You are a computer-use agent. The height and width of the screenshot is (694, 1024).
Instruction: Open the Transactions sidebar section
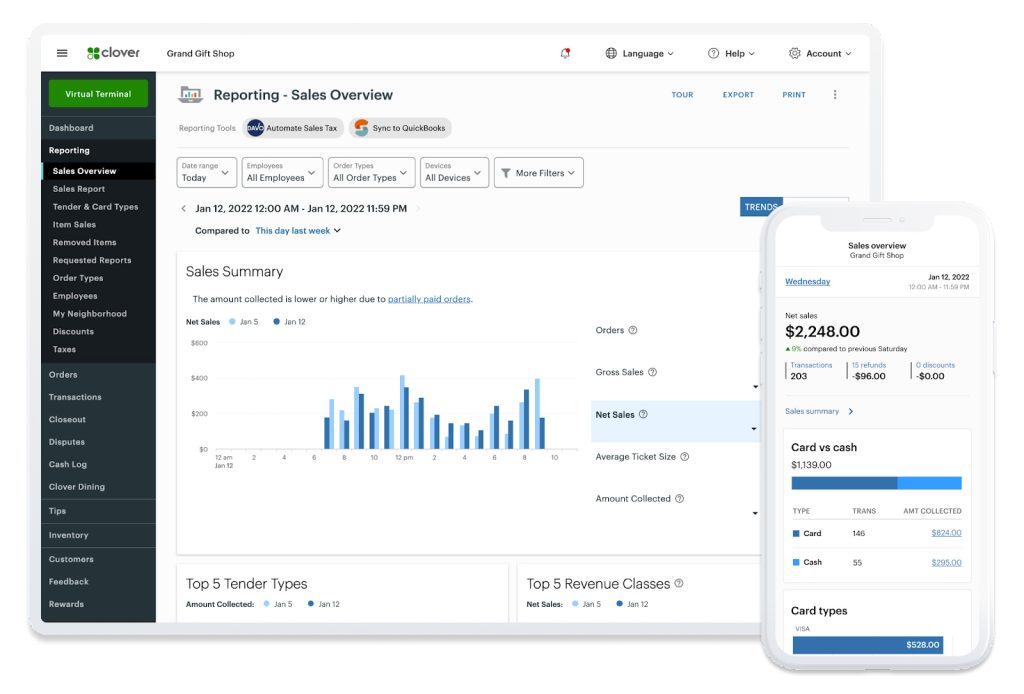coord(75,397)
